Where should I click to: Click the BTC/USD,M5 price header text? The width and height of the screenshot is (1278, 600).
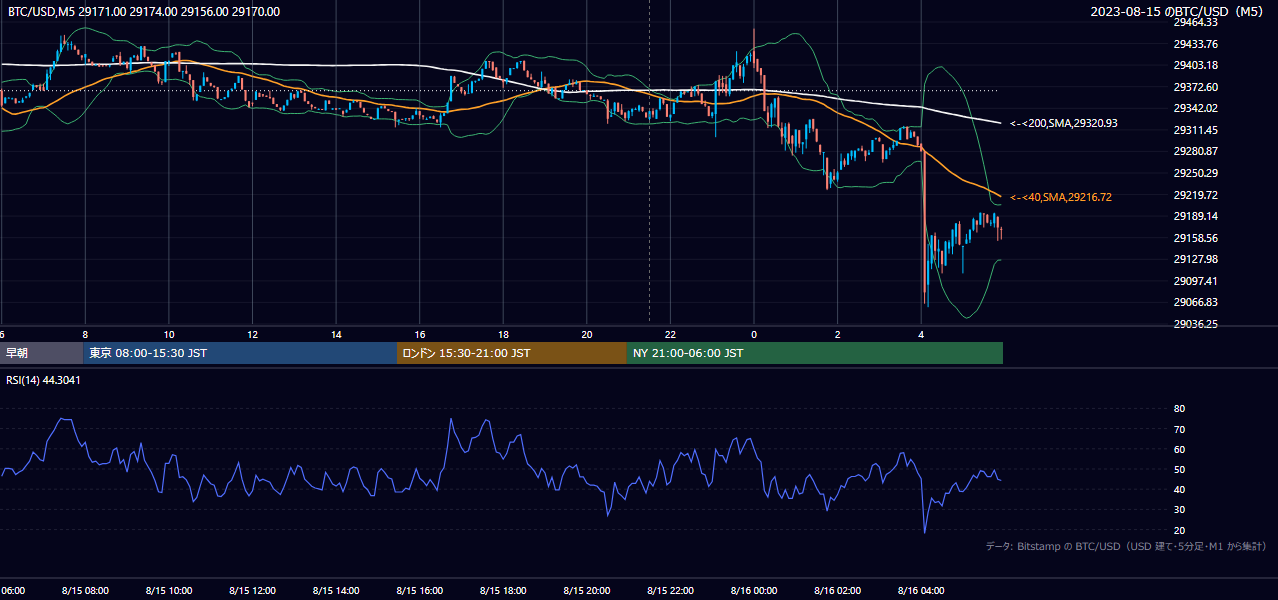(144, 12)
